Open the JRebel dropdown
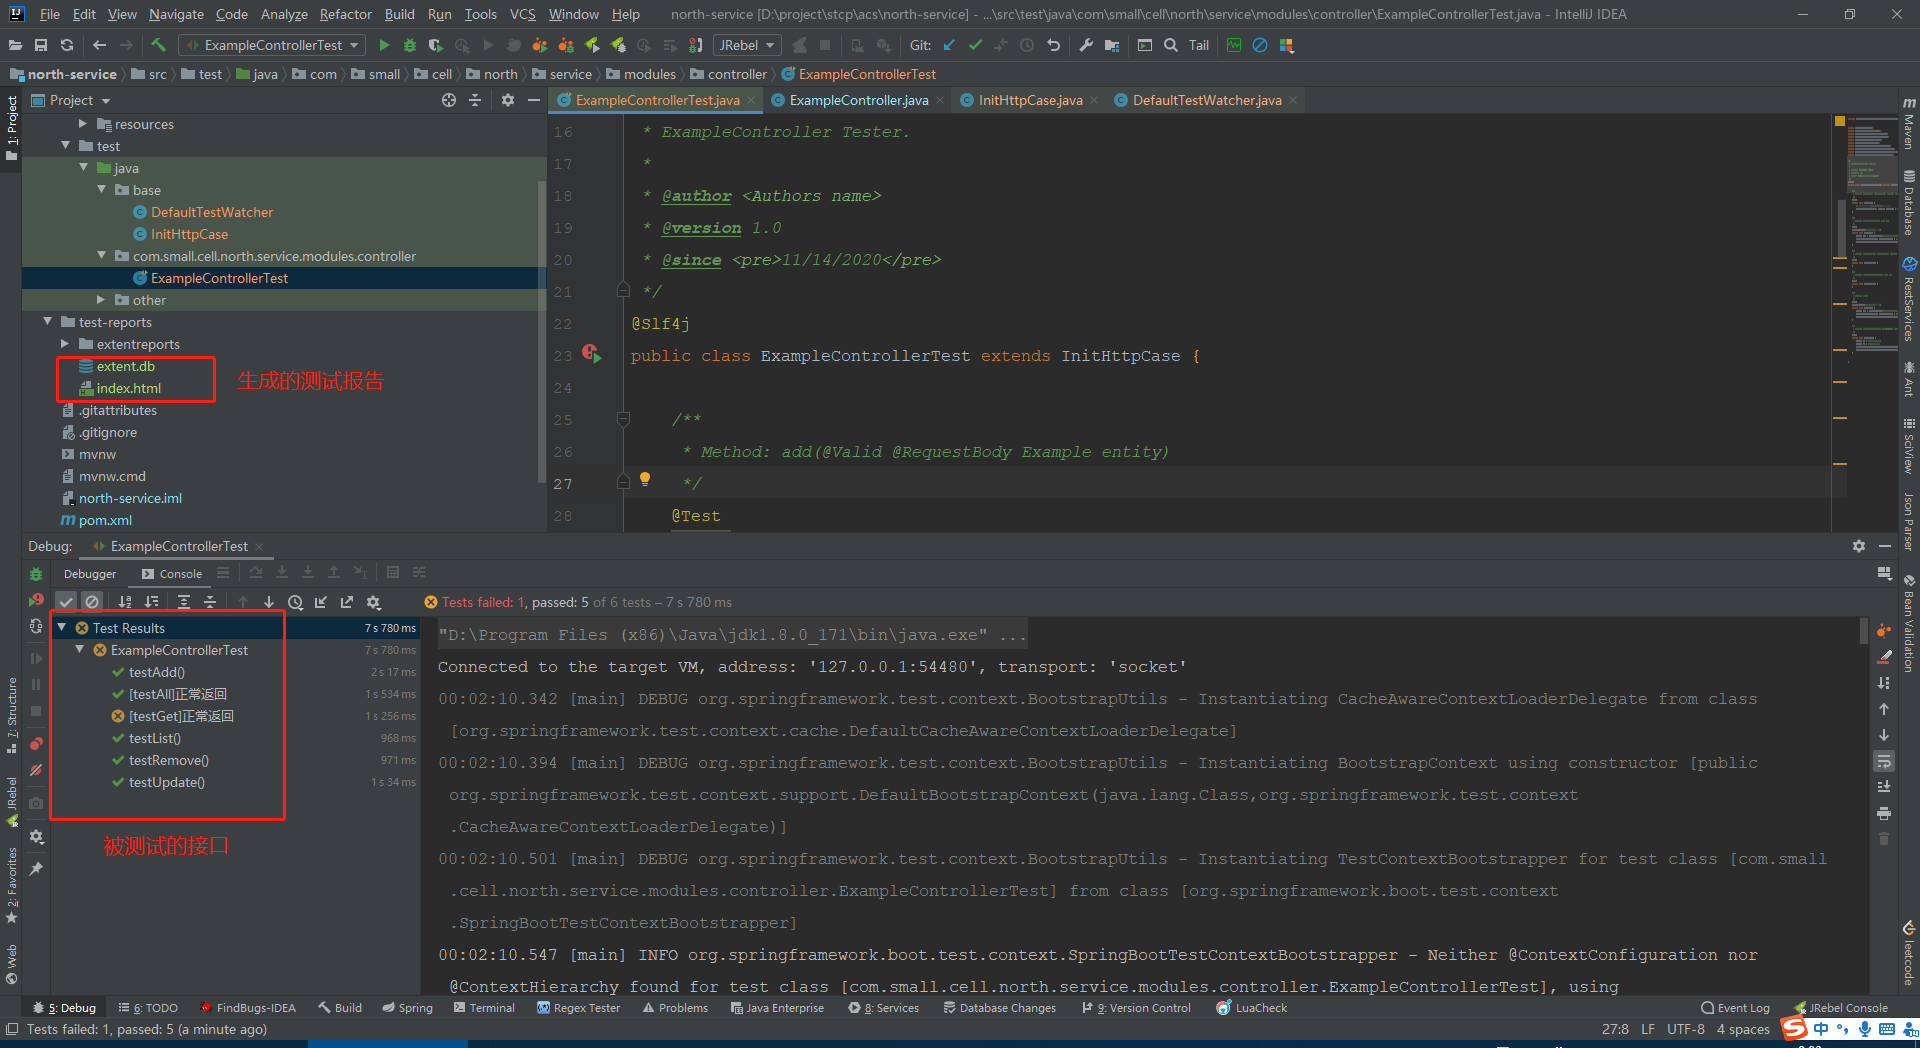 pos(746,45)
